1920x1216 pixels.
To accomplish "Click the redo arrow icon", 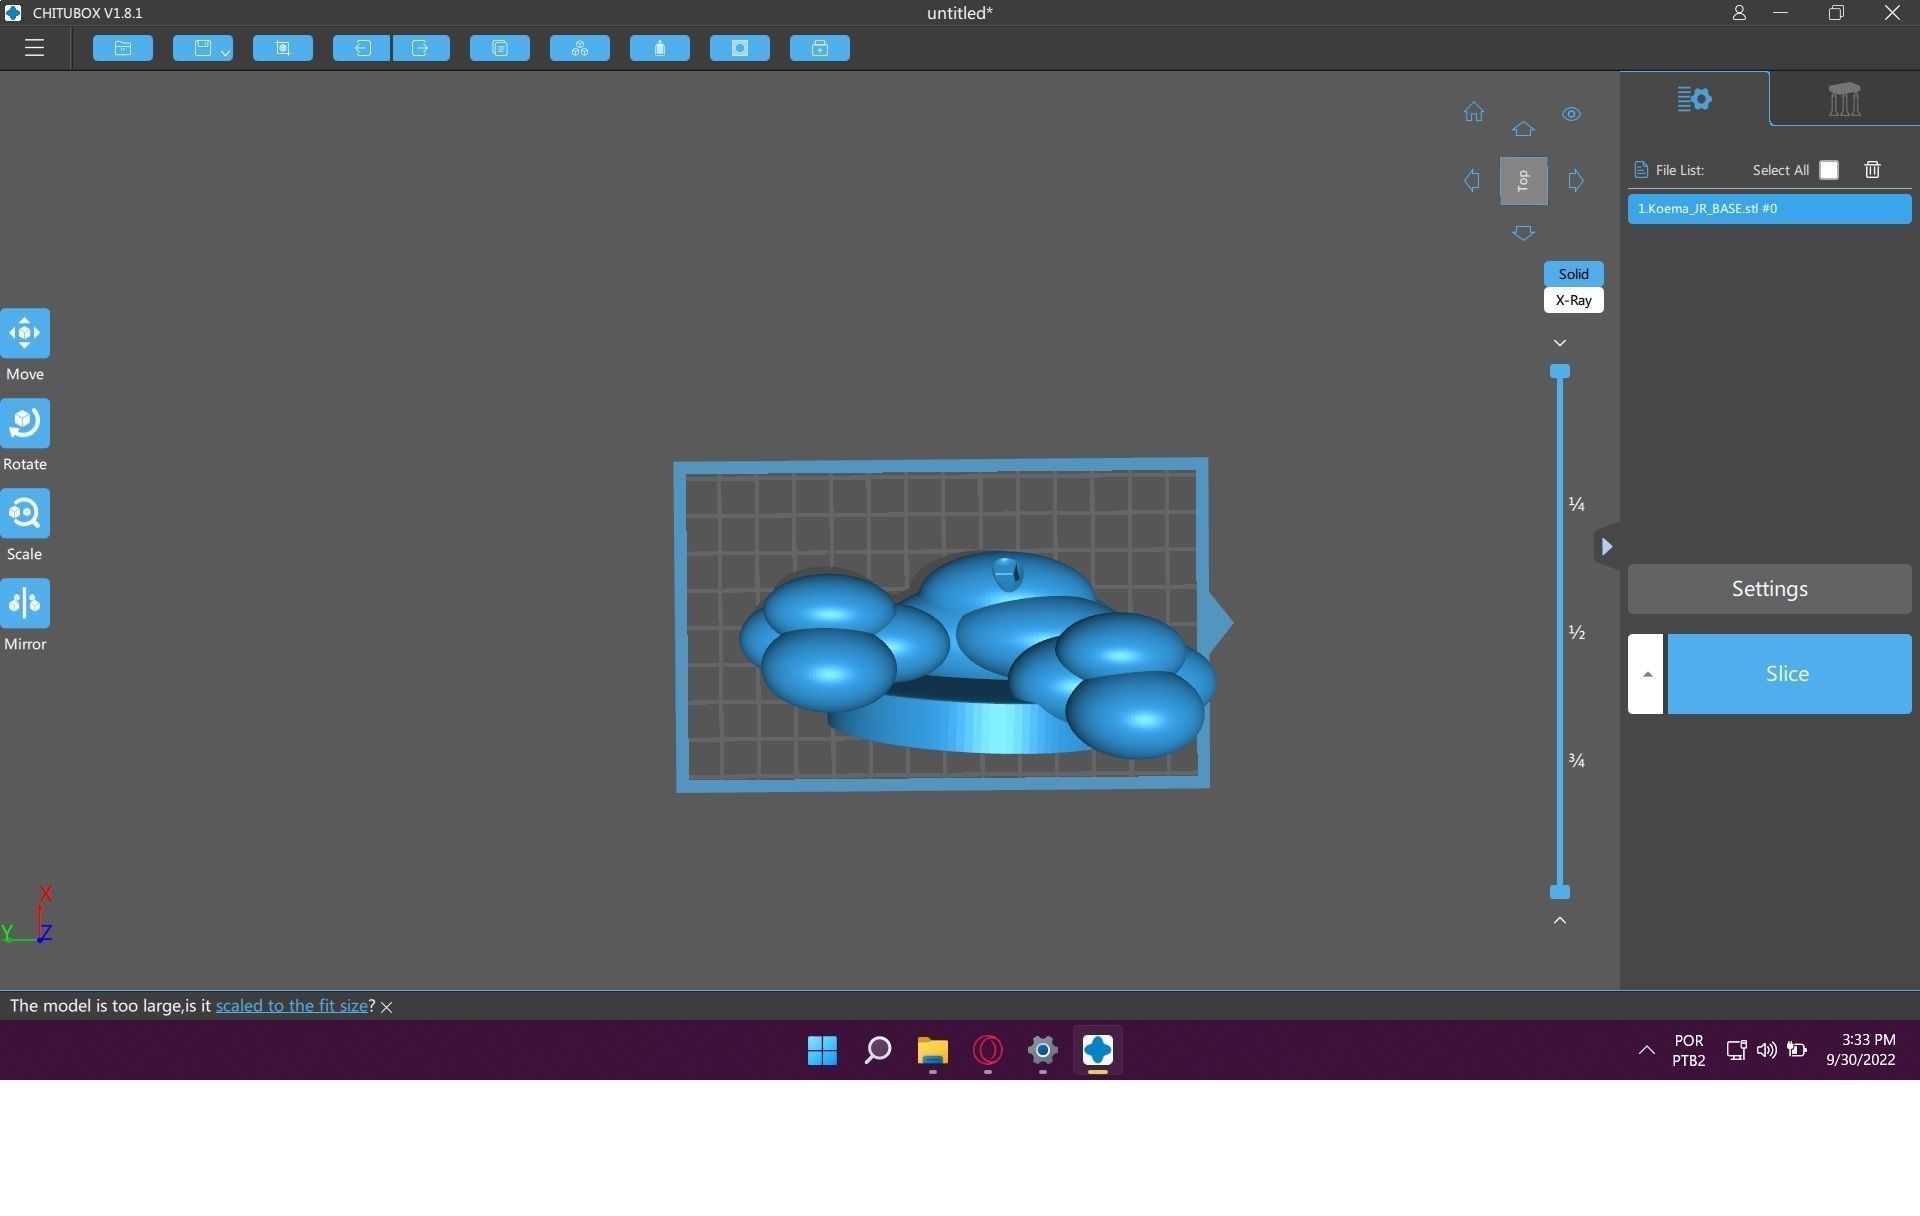I will (x=421, y=48).
